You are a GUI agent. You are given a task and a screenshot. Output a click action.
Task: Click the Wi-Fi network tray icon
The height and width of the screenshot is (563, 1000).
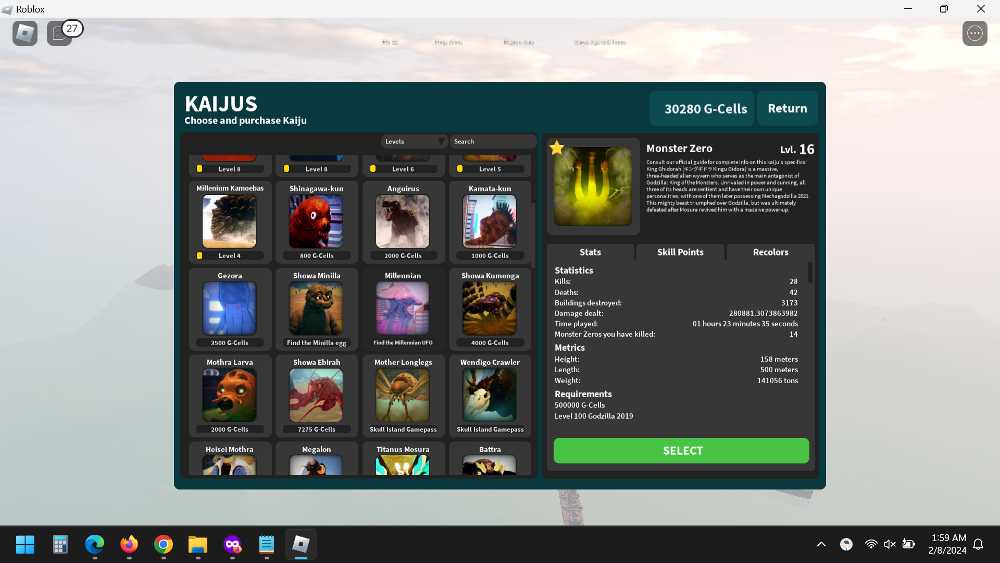coord(871,545)
